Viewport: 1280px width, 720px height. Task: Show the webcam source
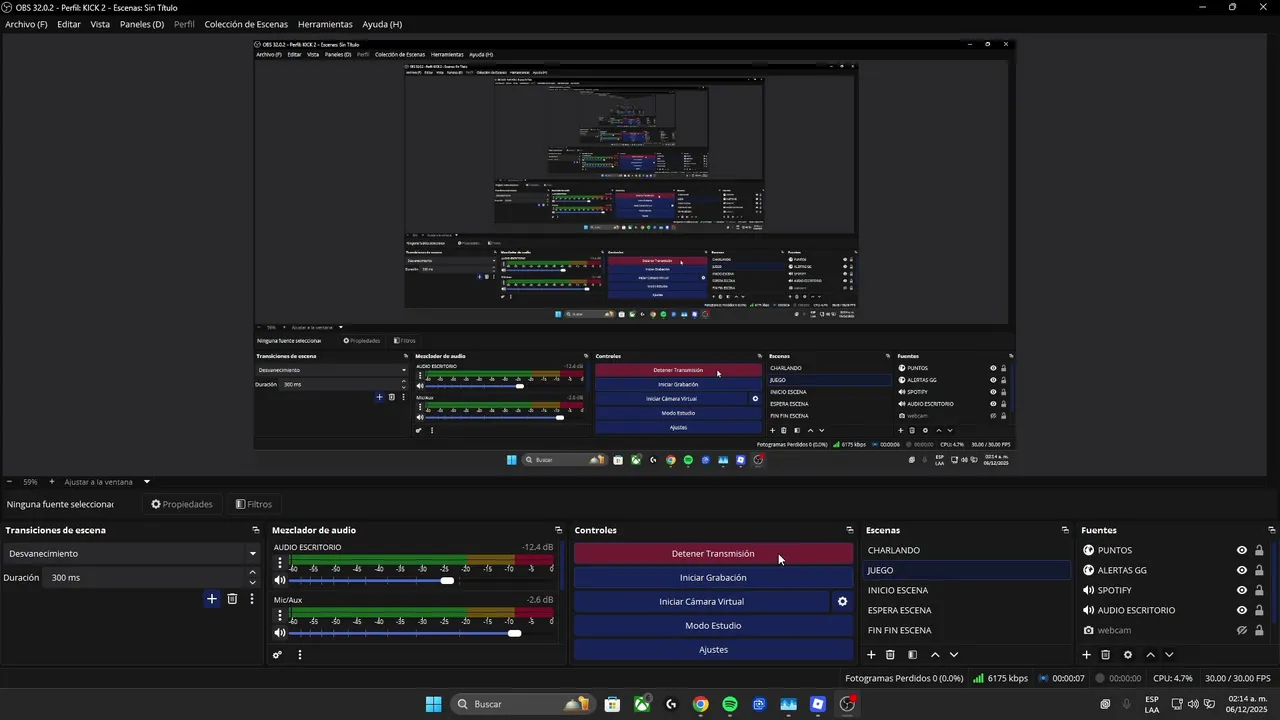pyautogui.click(x=1242, y=630)
